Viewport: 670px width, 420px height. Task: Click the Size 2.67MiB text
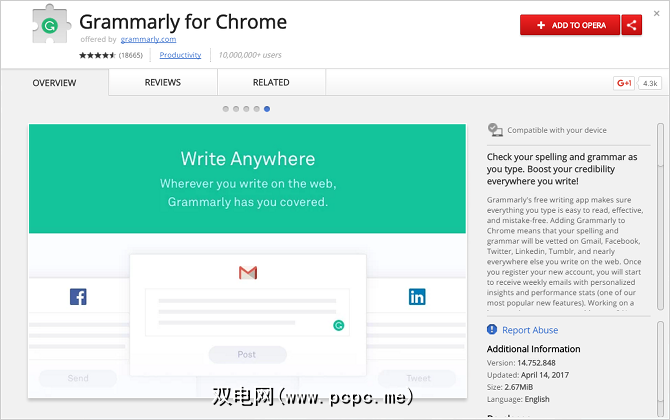click(510, 387)
